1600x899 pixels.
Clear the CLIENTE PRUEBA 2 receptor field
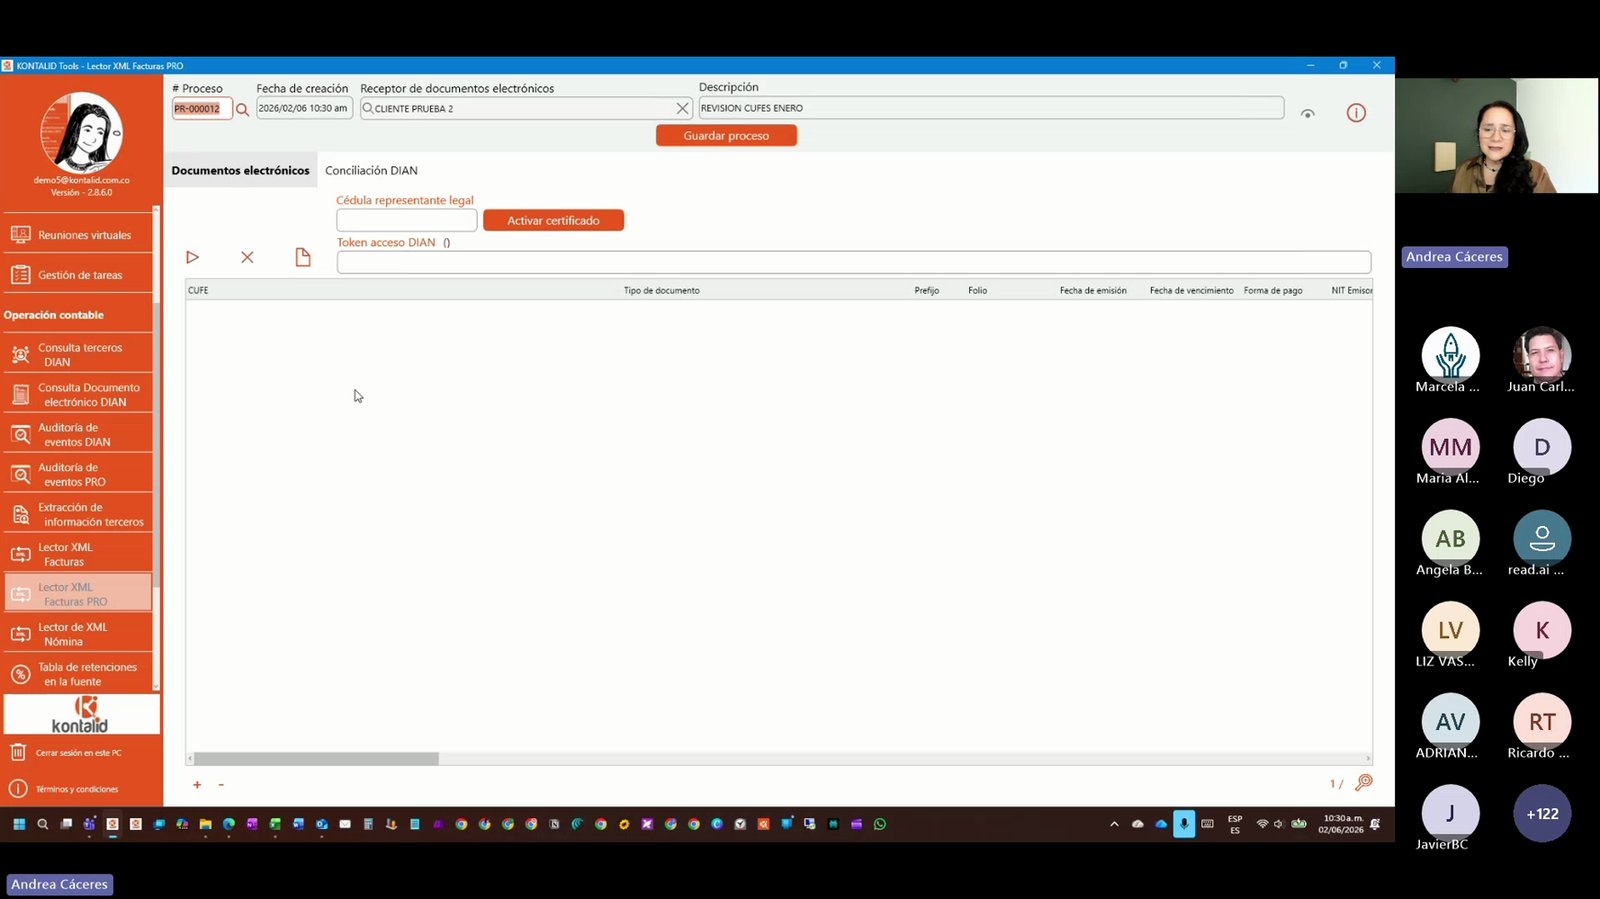click(682, 108)
